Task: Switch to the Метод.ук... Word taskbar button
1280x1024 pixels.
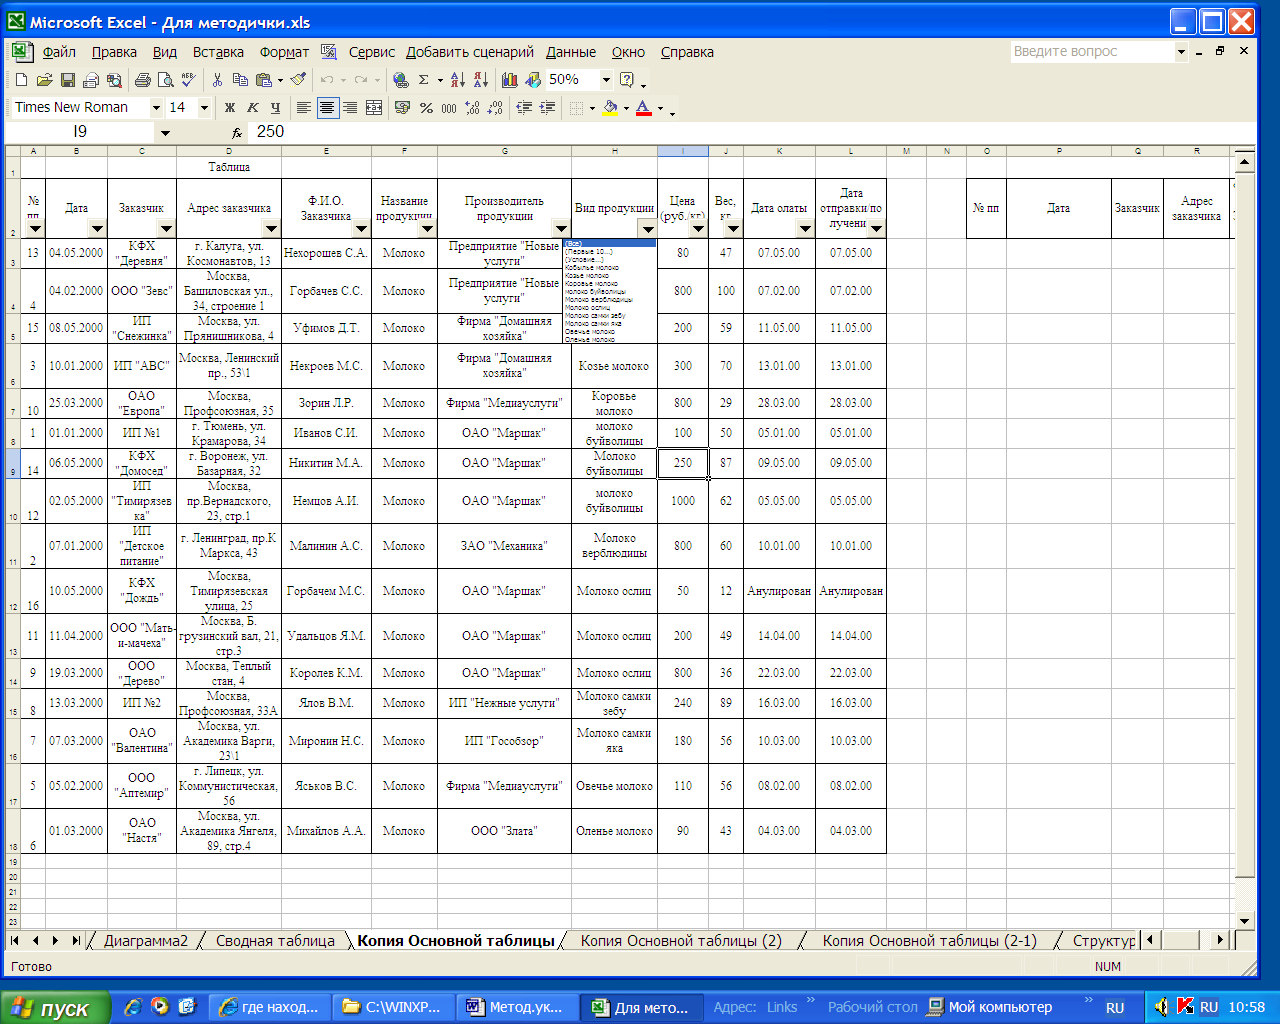Action: click(x=516, y=1007)
